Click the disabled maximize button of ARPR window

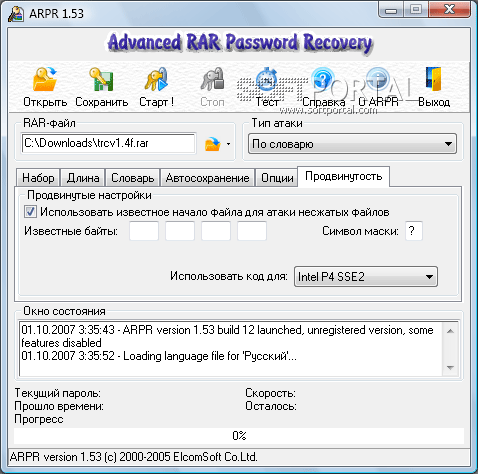pyautogui.click(x=416, y=10)
